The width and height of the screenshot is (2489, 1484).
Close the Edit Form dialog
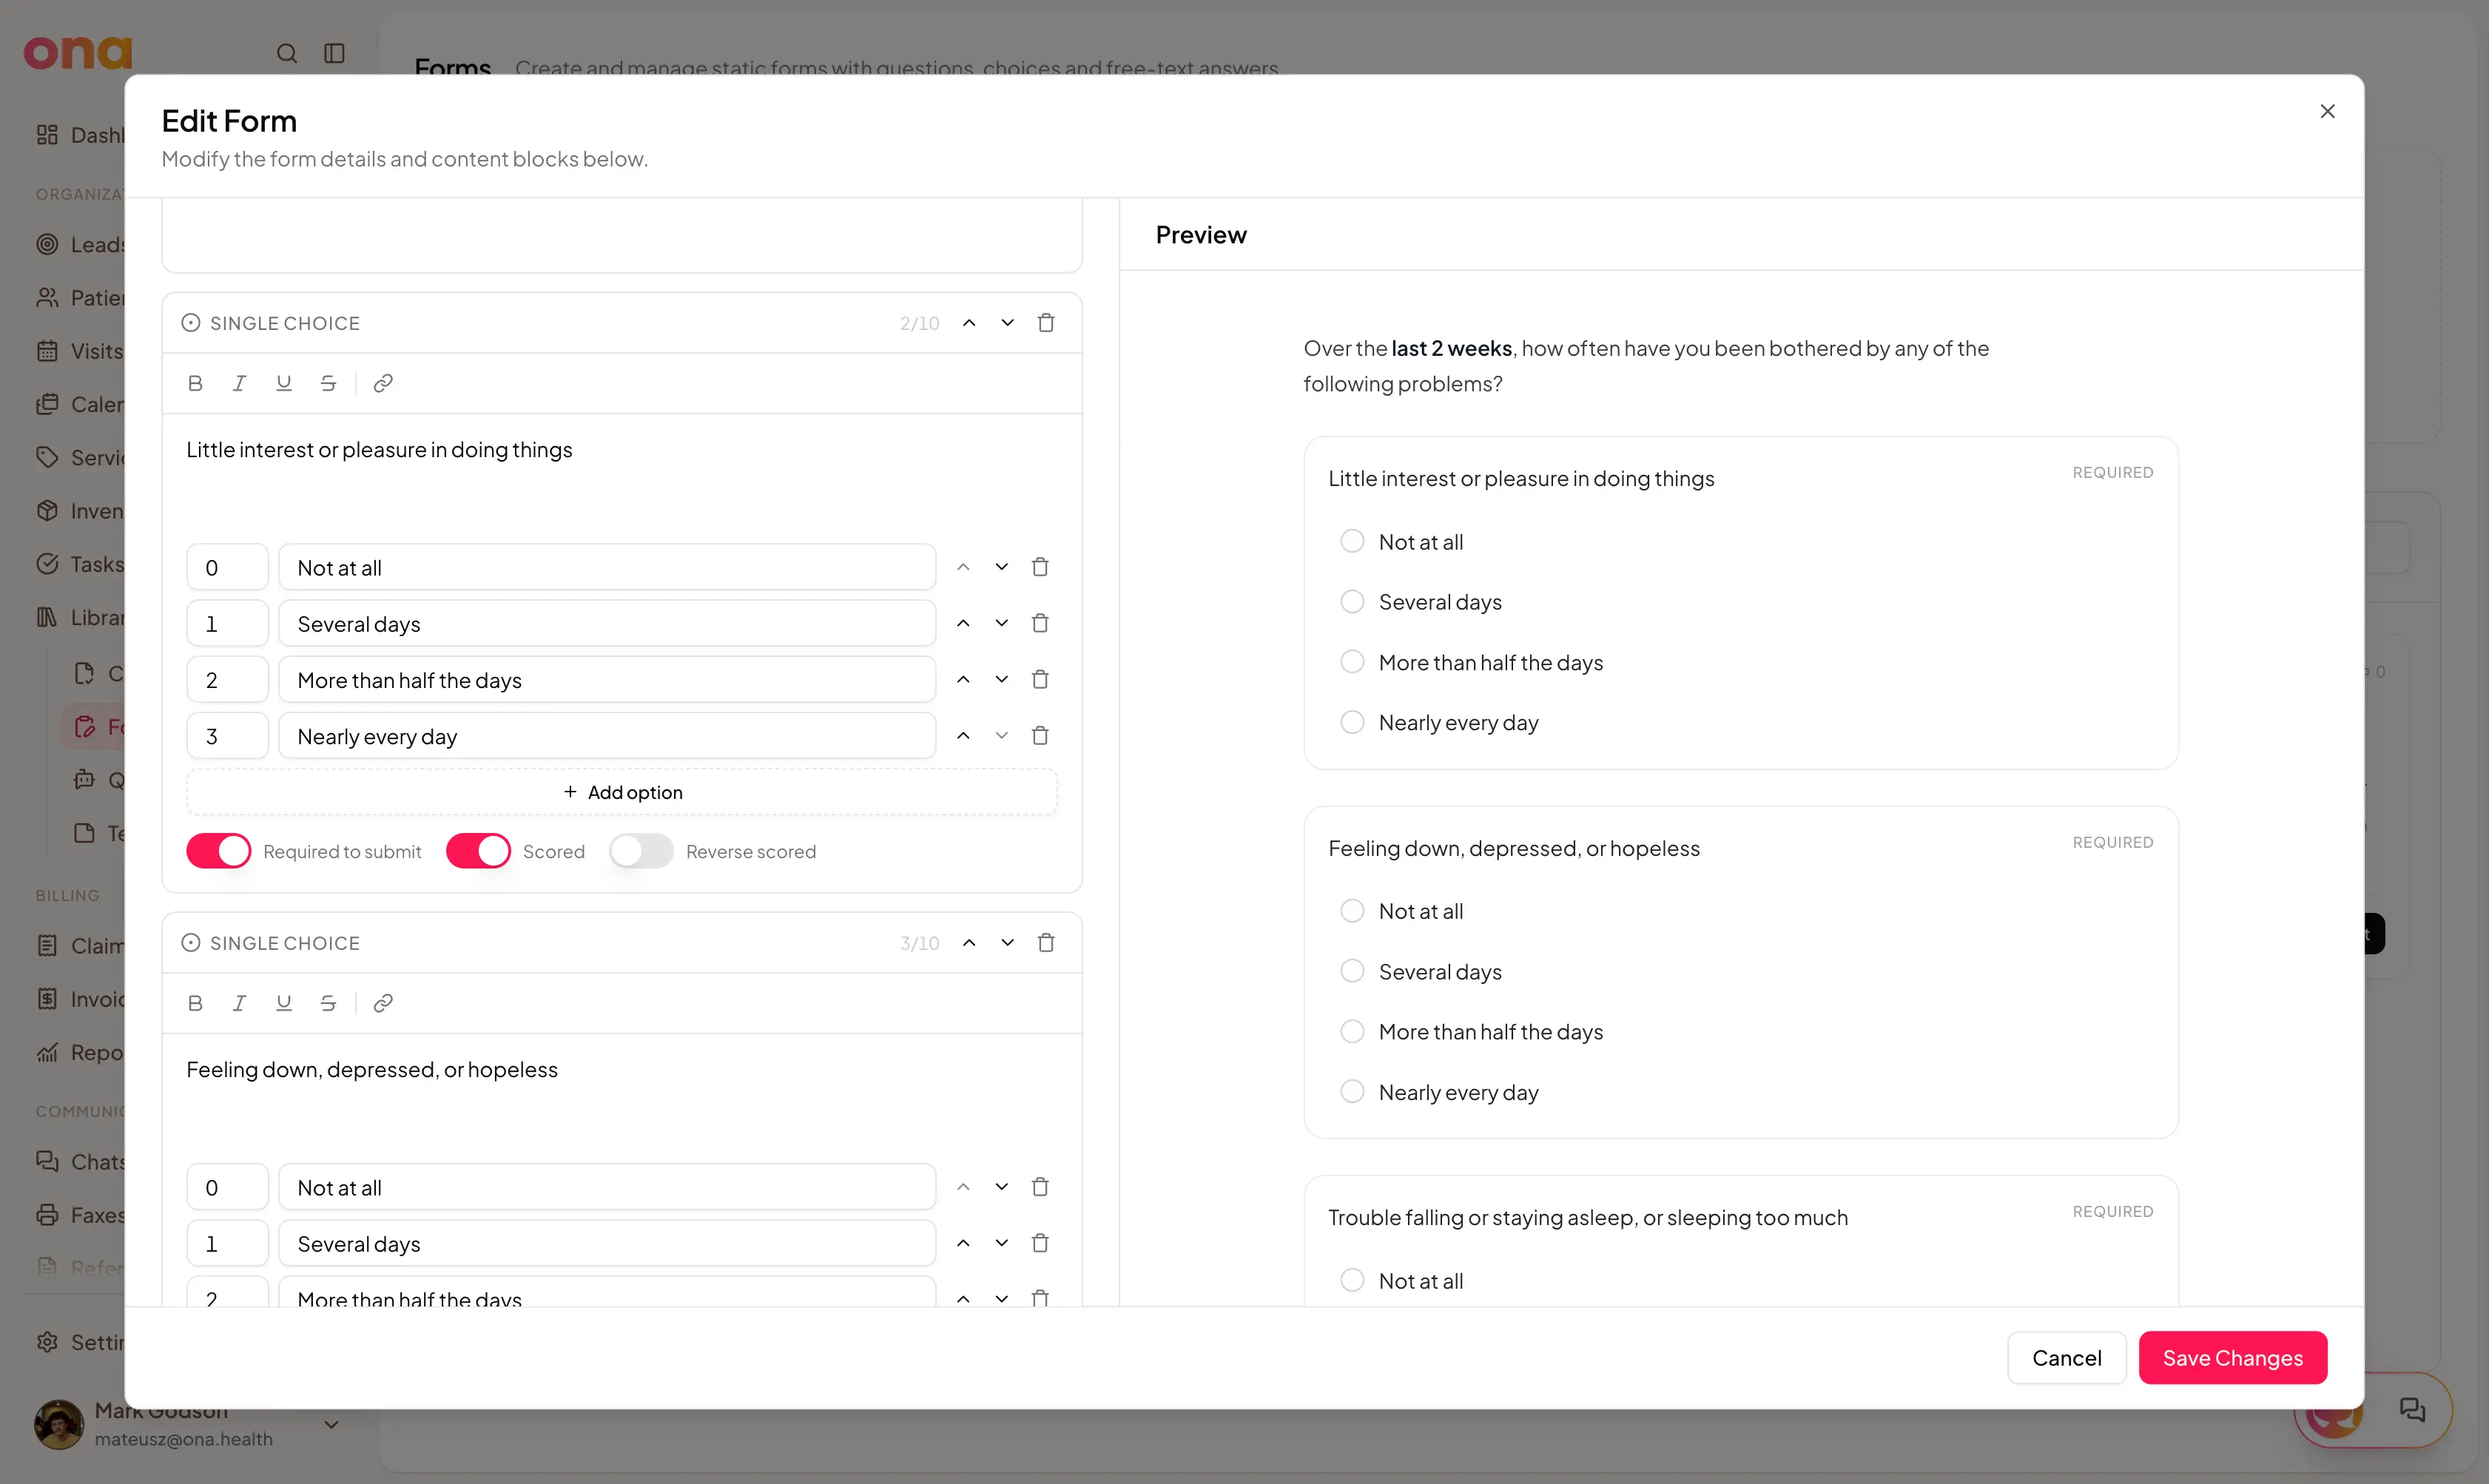coord(2328,111)
